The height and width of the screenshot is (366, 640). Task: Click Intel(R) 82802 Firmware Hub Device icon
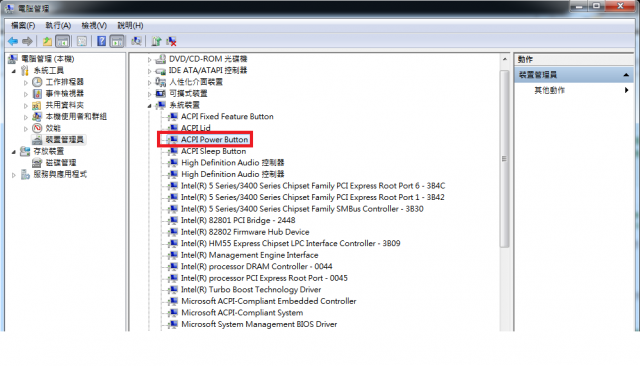pyautogui.click(x=173, y=232)
